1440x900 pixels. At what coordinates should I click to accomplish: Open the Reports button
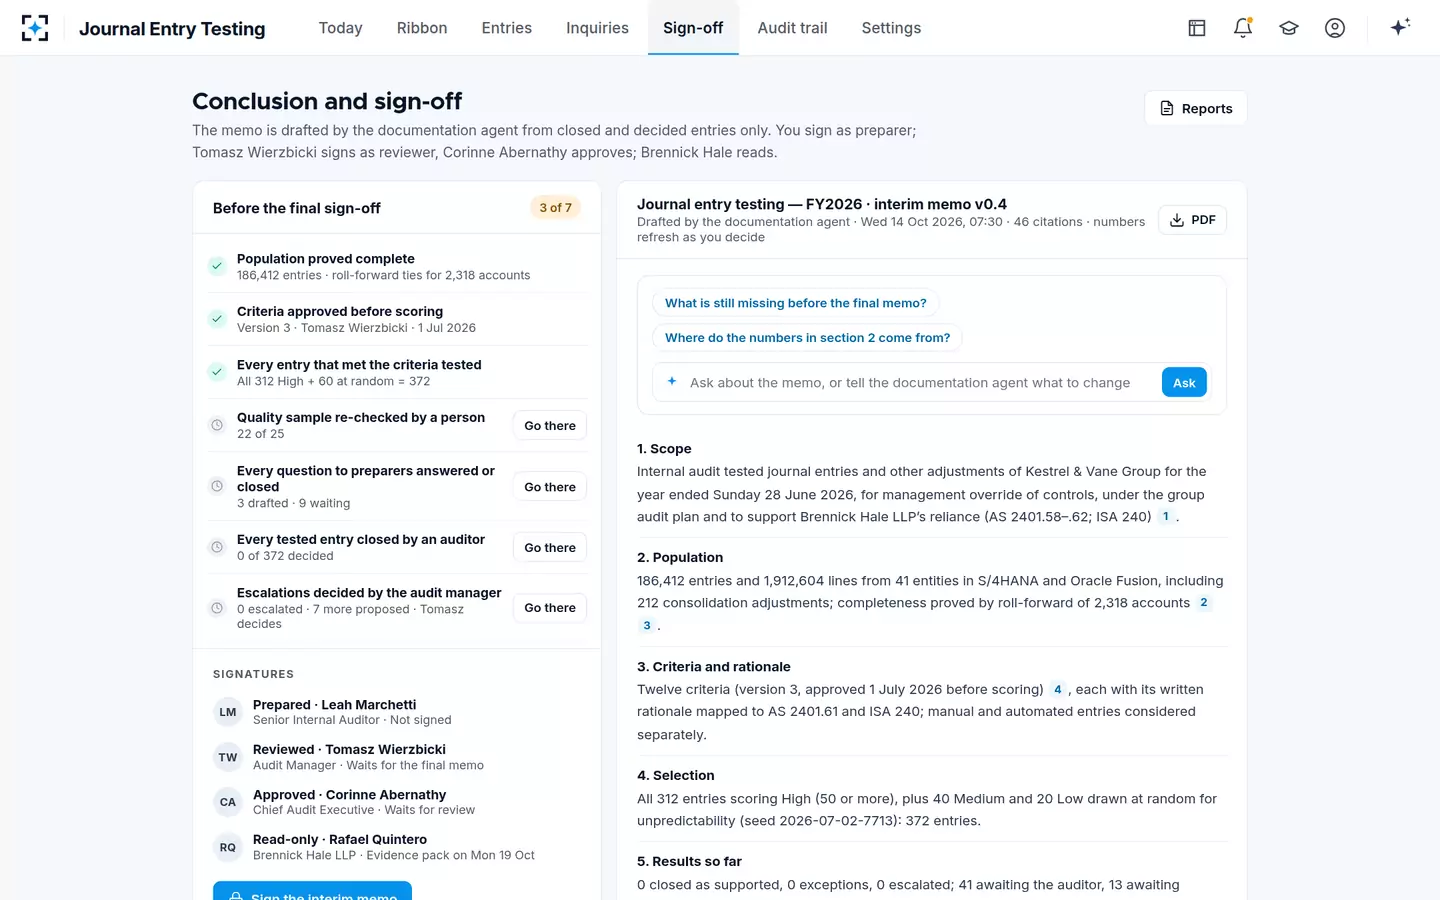(1196, 108)
